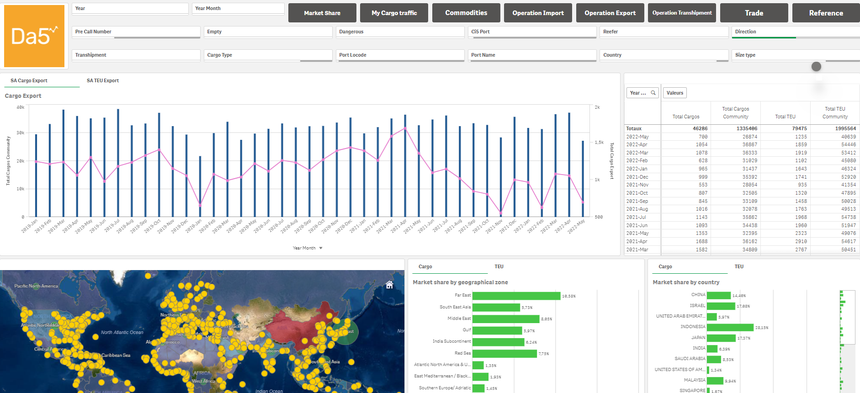Switch to TEU tab in geographical zone panel
The height and width of the screenshot is (393, 860).
(499, 267)
